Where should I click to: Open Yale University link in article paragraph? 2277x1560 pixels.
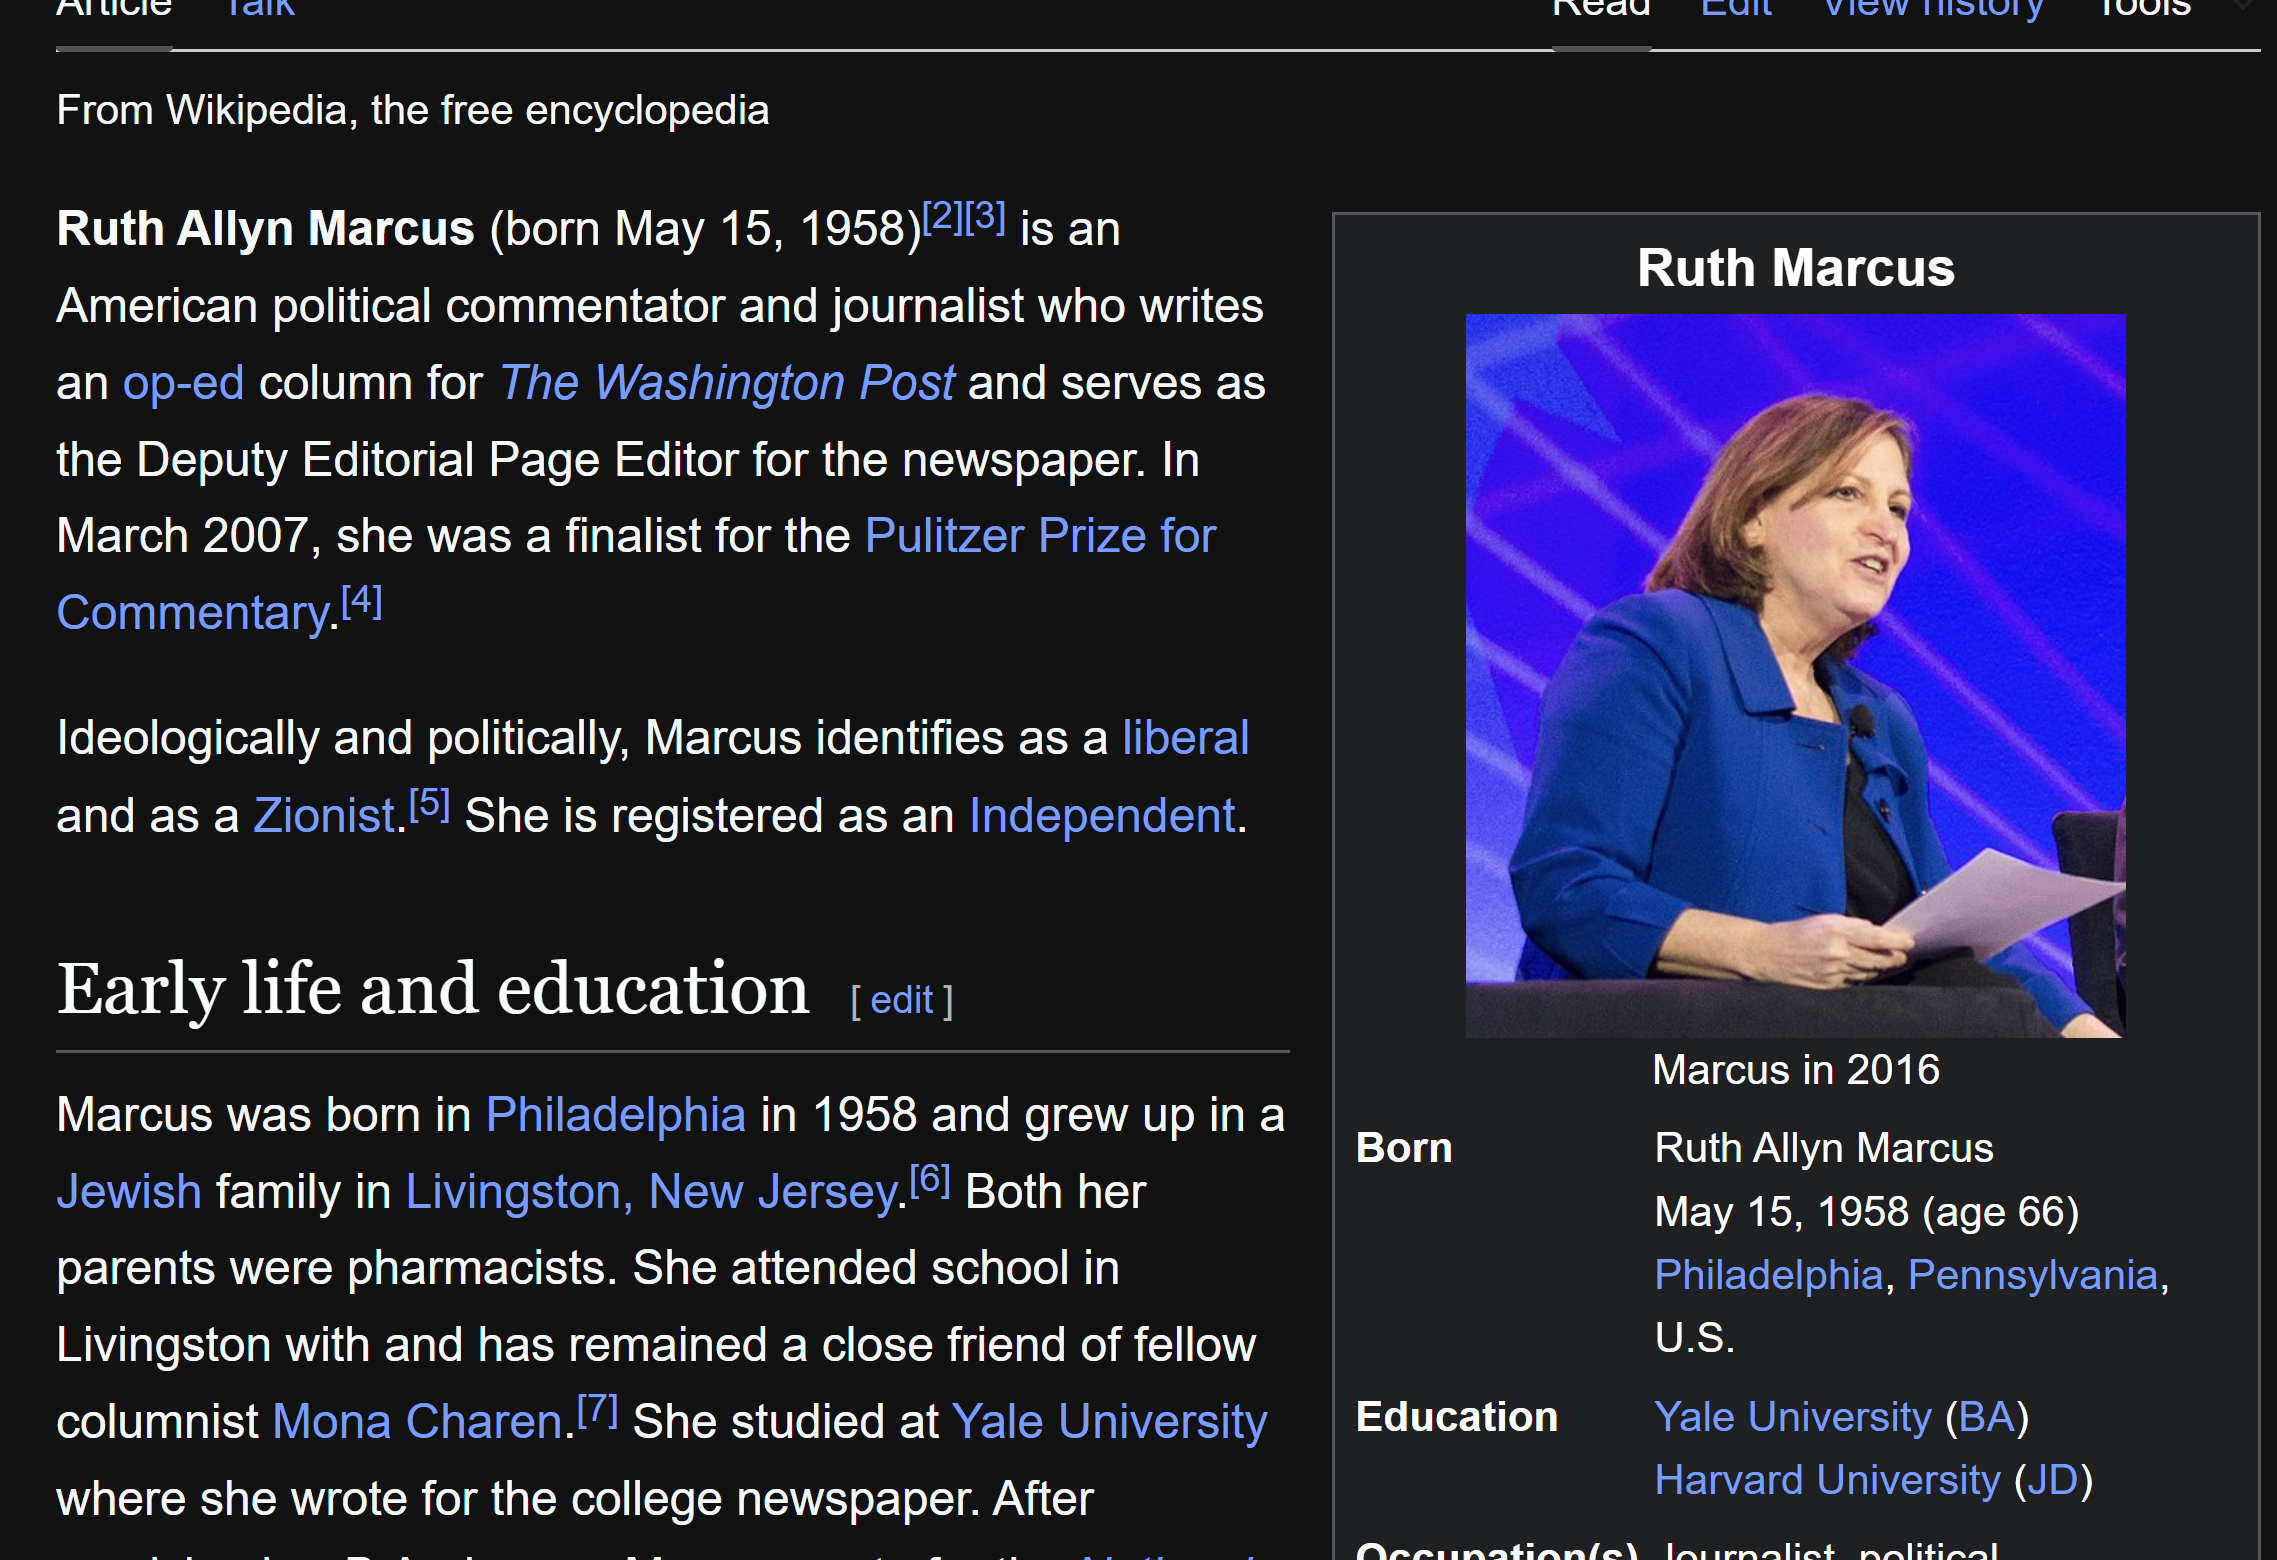coord(1109,1422)
